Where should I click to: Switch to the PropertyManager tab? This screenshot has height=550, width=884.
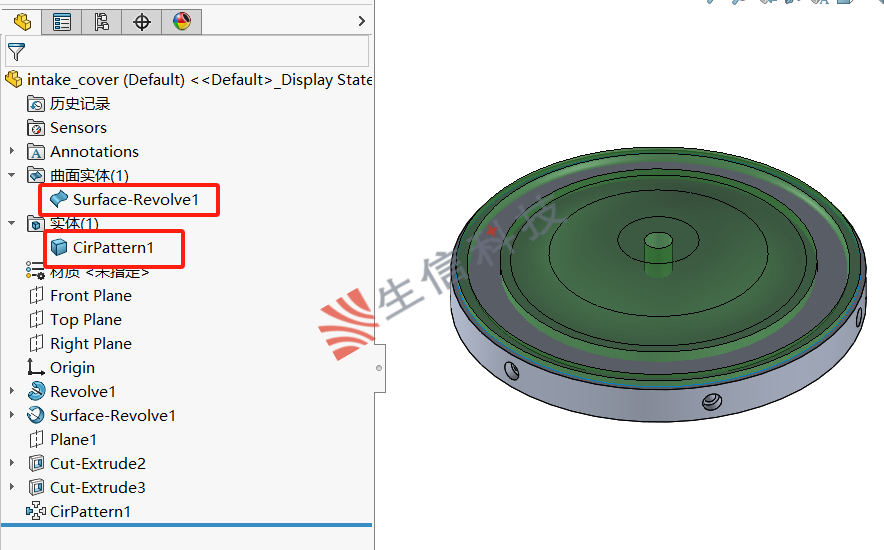click(62, 21)
